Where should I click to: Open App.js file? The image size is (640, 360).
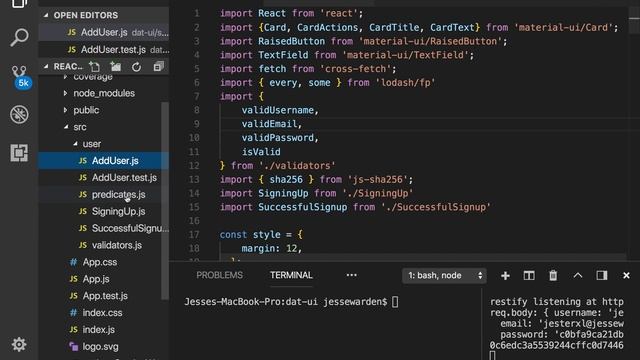[x=104, y=279]
